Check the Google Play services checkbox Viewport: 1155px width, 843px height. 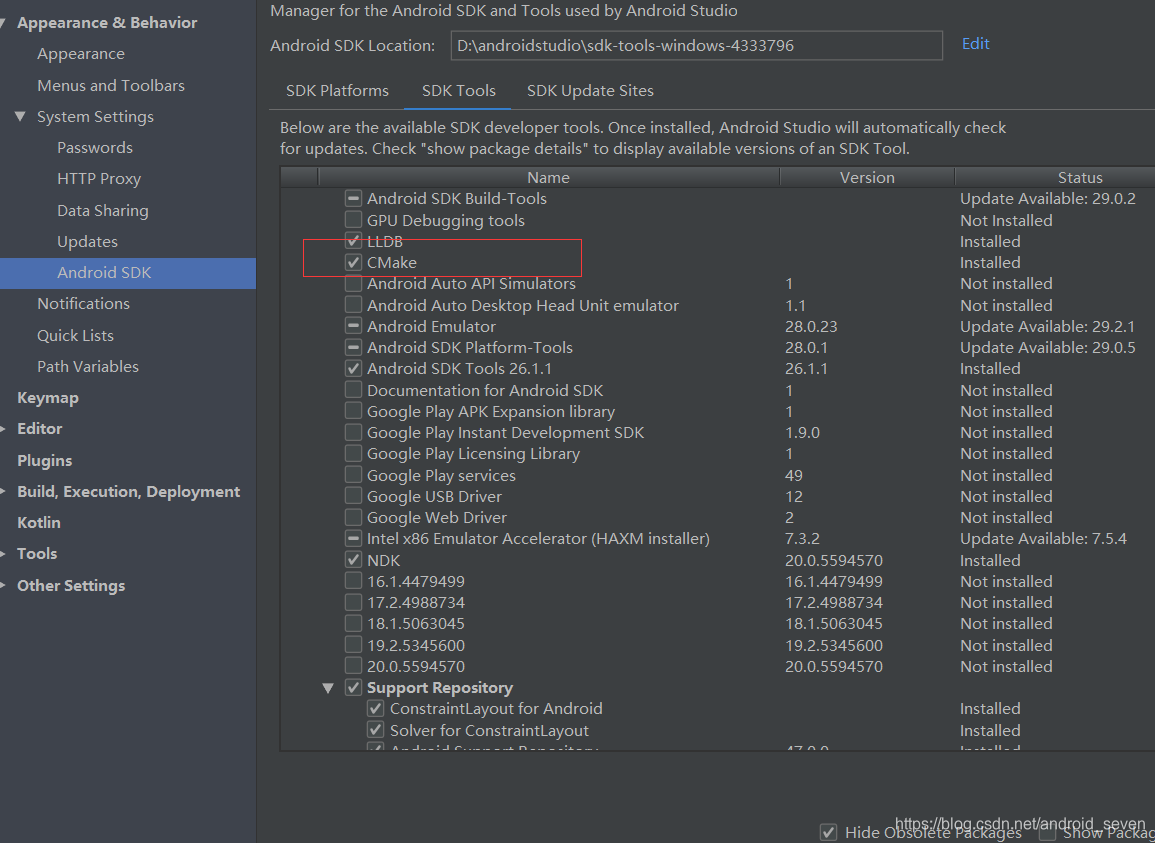tap(354, 475)
